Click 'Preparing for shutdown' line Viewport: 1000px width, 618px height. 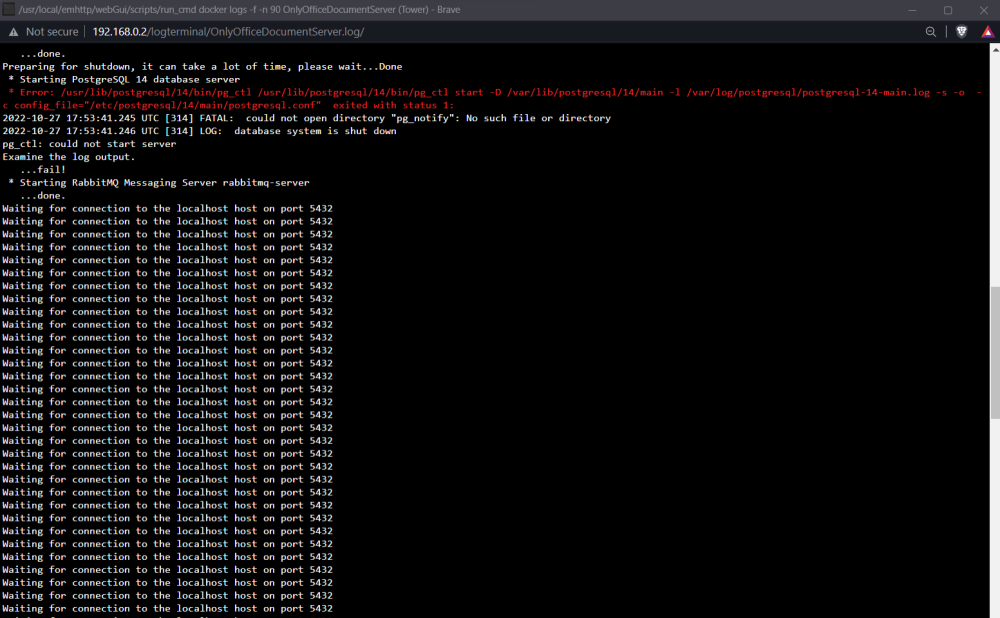(x=202, y=66)
